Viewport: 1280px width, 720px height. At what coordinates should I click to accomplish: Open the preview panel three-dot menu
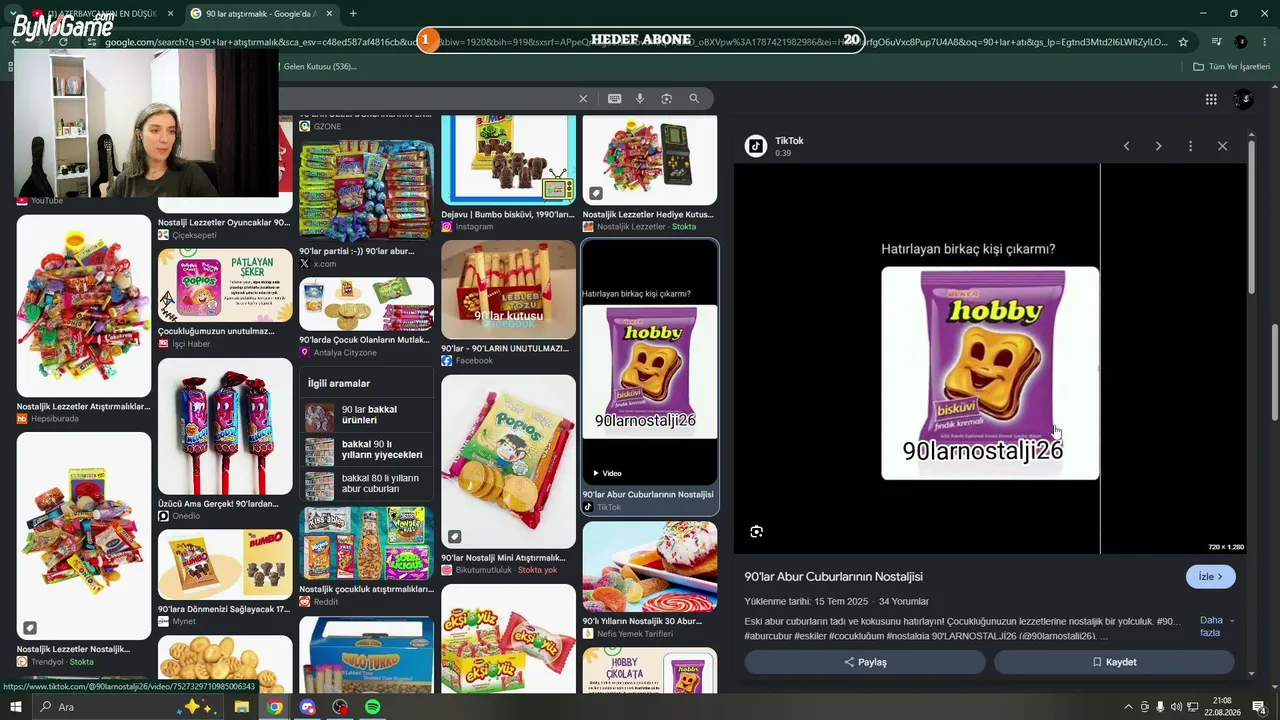[1190, 146]
